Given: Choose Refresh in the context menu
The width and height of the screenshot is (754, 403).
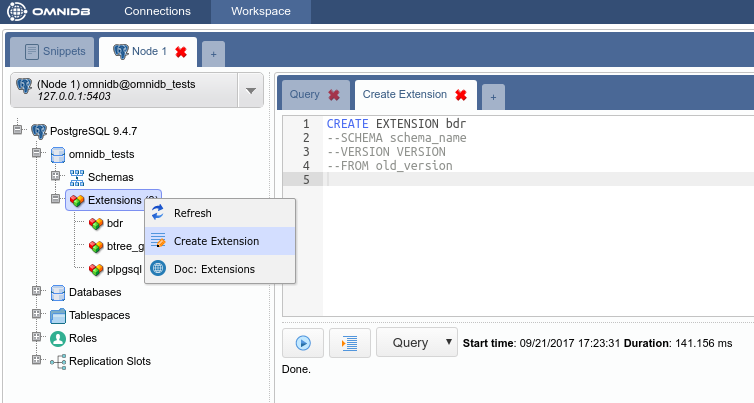Looking at the screenshot, I should pyautogui.click(x=192, y=213).
